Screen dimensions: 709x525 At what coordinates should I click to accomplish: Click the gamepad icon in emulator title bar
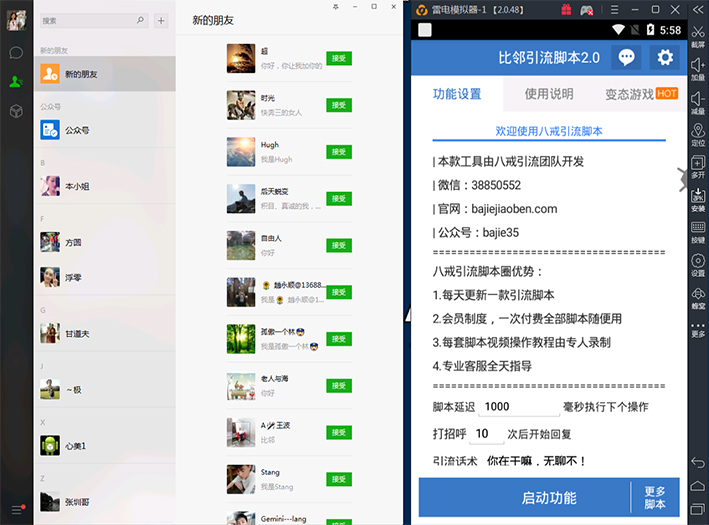click(x=587, y=9)
